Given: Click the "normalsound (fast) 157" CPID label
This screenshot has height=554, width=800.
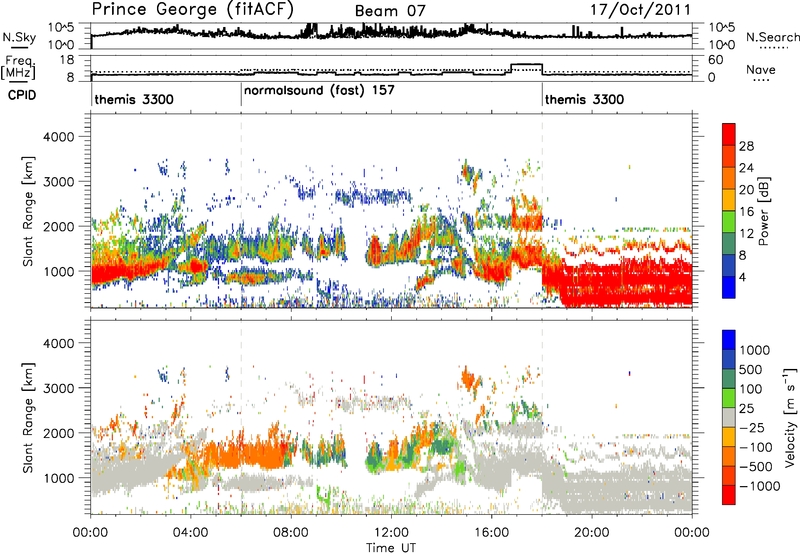Looking at the screenshot, I should click(x=319, y=90).
